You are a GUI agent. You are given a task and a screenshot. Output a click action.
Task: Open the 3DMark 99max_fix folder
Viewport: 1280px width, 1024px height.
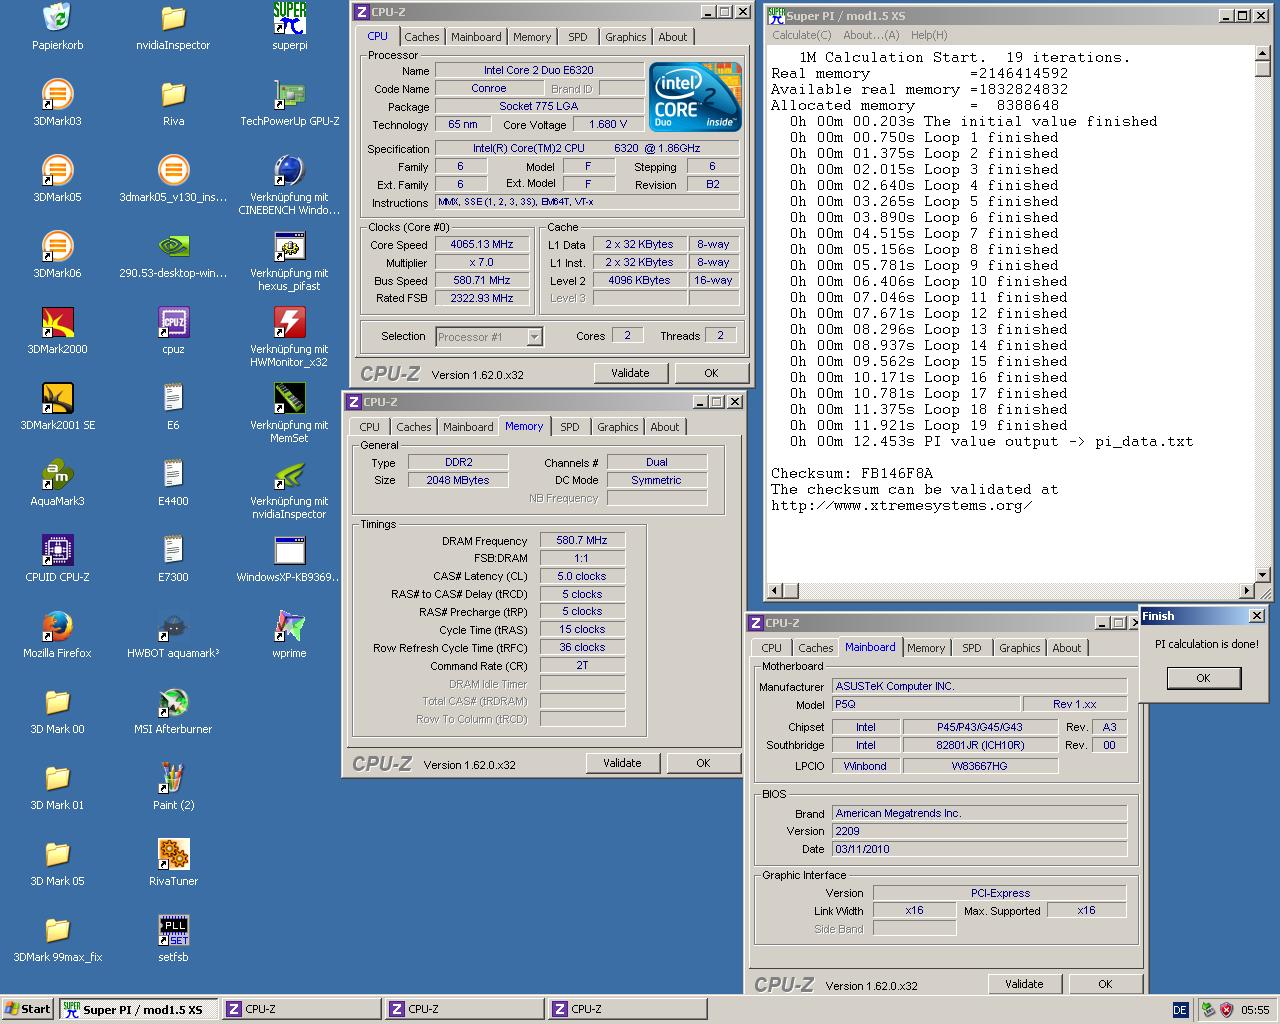coord(57,930)
